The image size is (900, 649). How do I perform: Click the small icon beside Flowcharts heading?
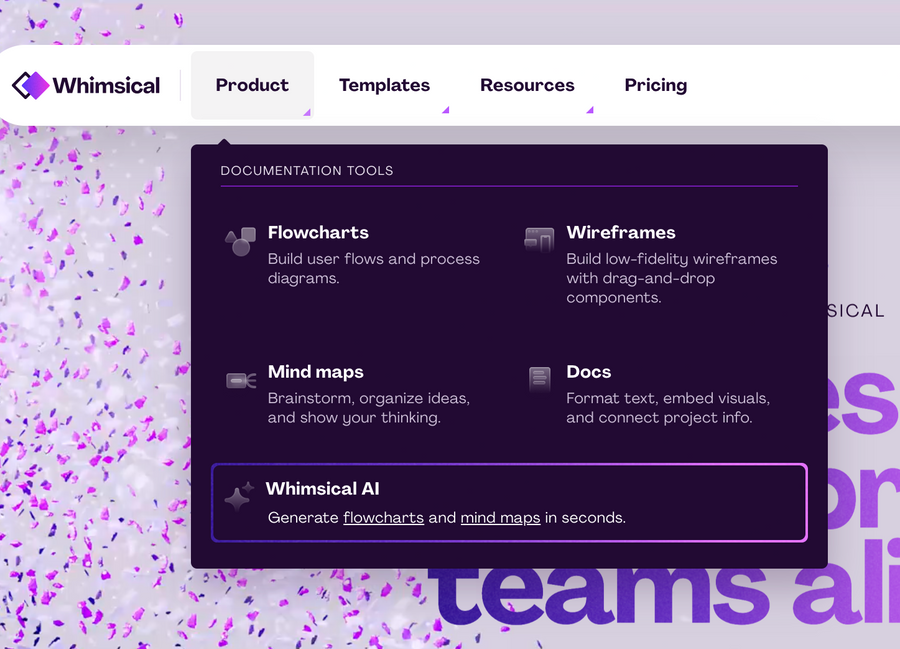coord(239,240)
